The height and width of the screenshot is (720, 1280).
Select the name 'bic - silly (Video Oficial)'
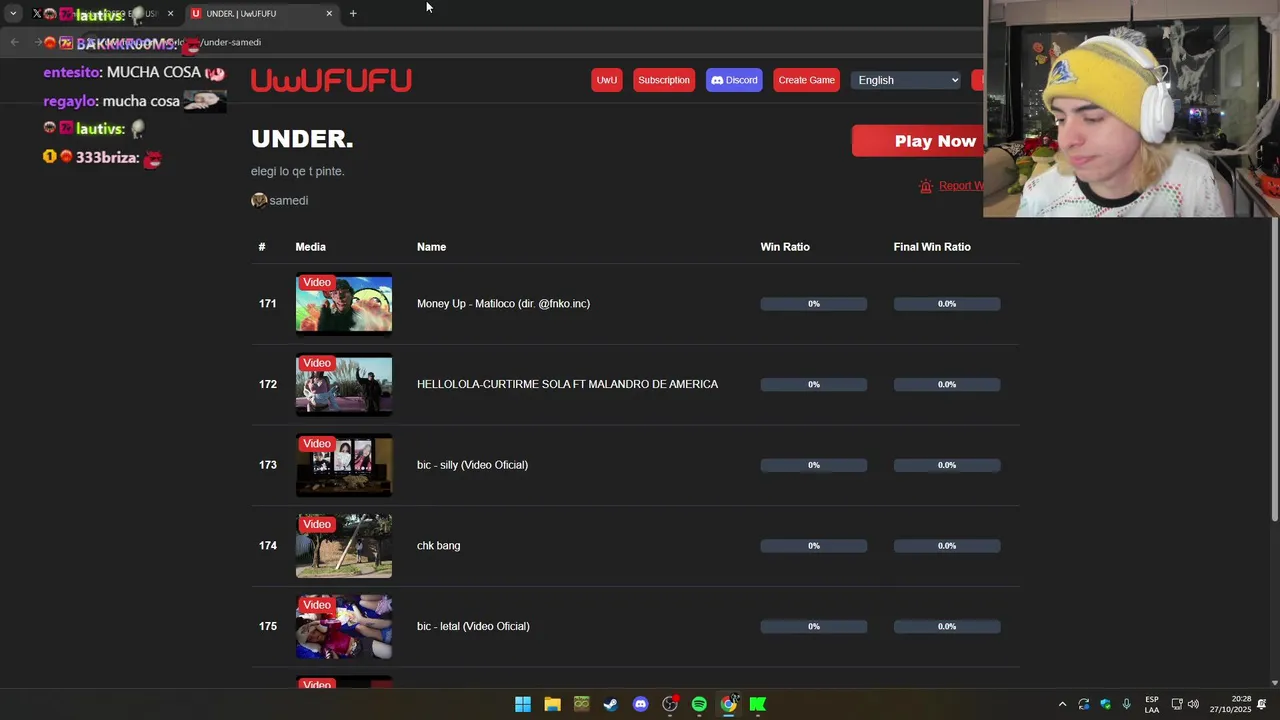pyautogui.click(x=472, y=465)
